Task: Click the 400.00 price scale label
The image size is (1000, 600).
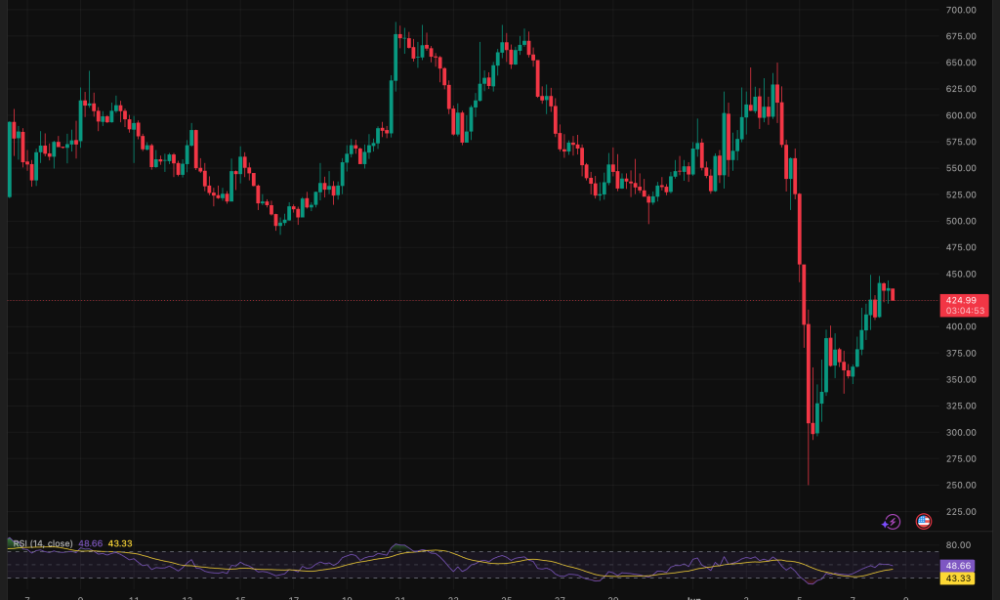Action: point(960,326)
